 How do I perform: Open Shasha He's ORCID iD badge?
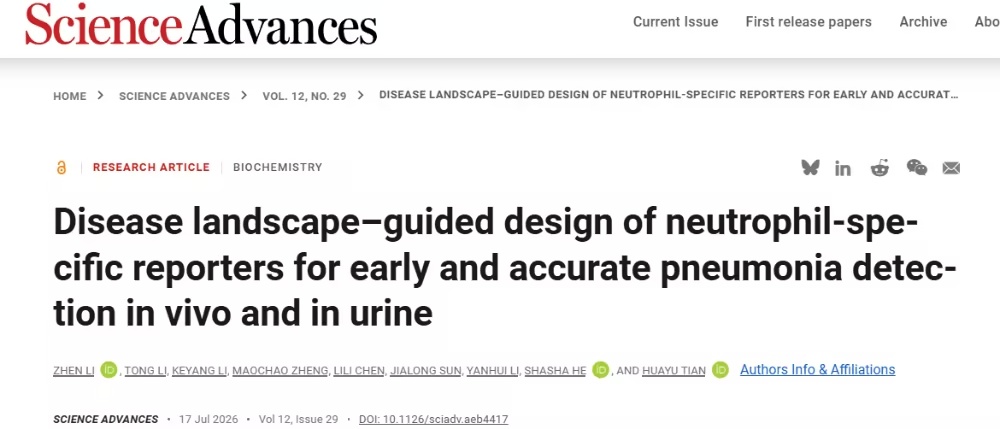tap(600, 370)
